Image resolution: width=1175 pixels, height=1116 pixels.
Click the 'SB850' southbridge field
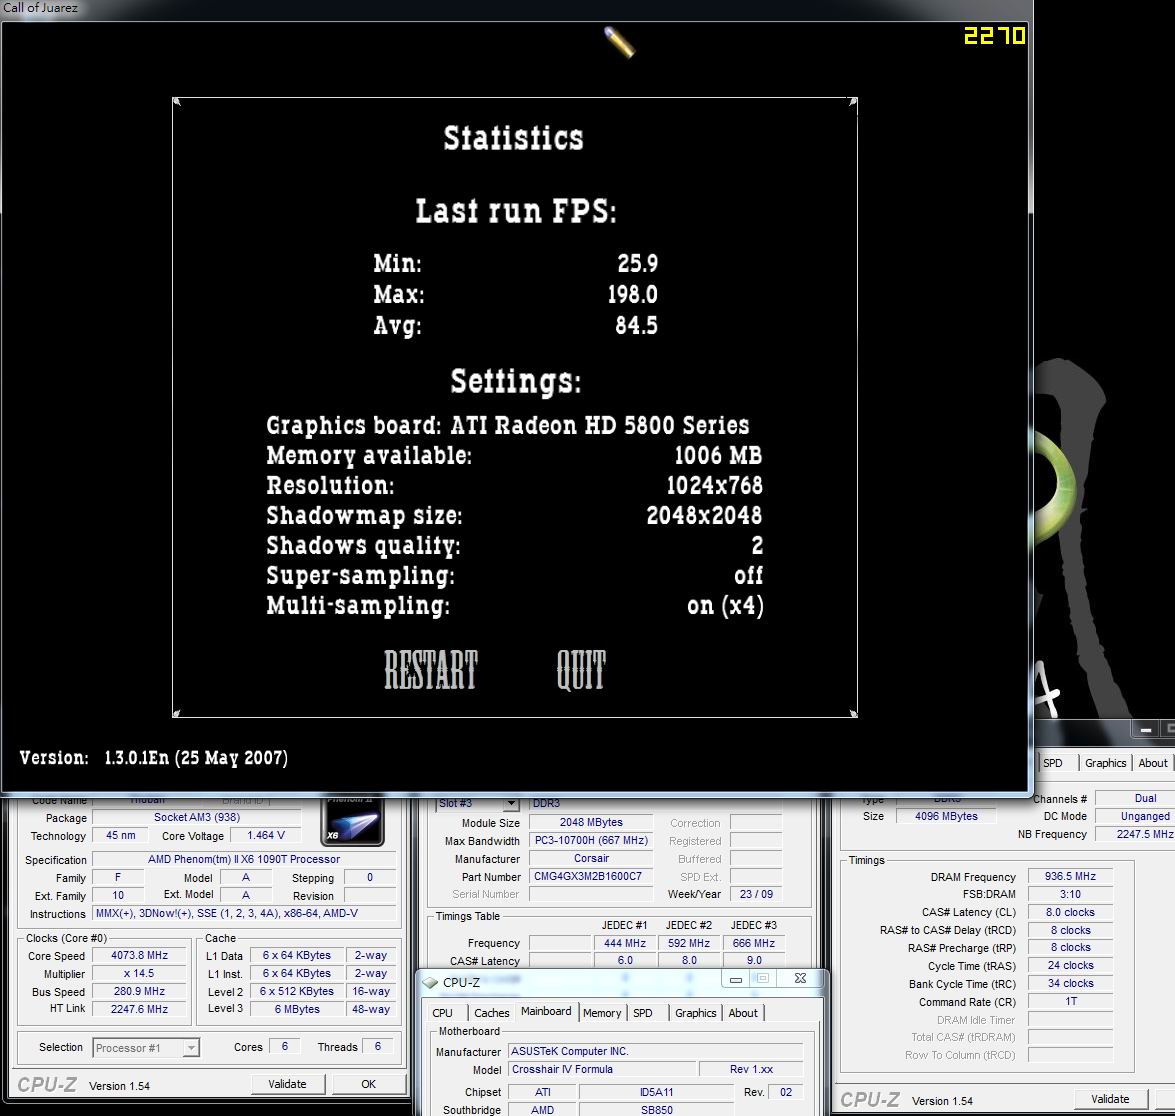(656, 1110)
